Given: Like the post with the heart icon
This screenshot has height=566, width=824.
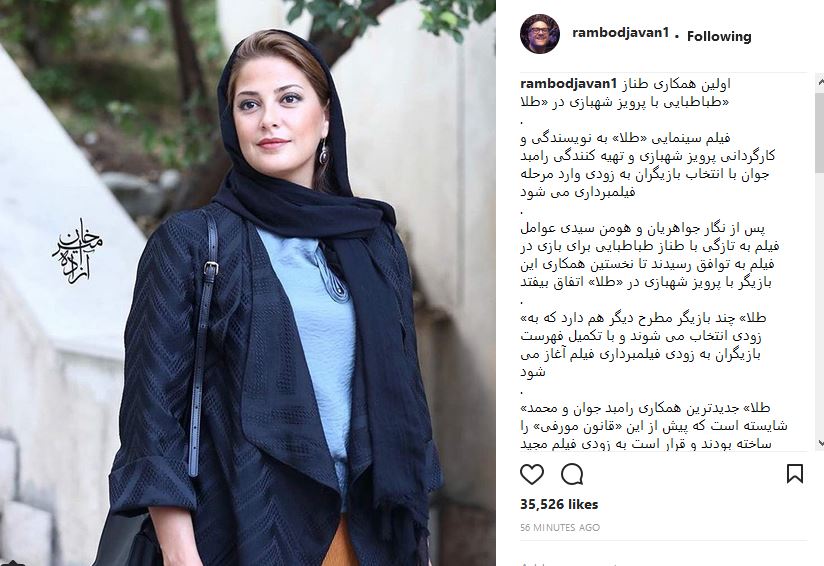Looking at the screenshot, I should (x=532, y=474).
